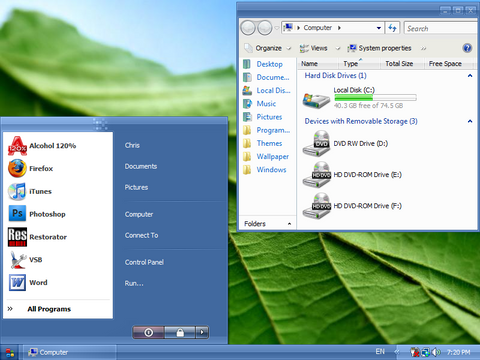
Task: Click the refresh button beside address bar
Action: point(393,28)
